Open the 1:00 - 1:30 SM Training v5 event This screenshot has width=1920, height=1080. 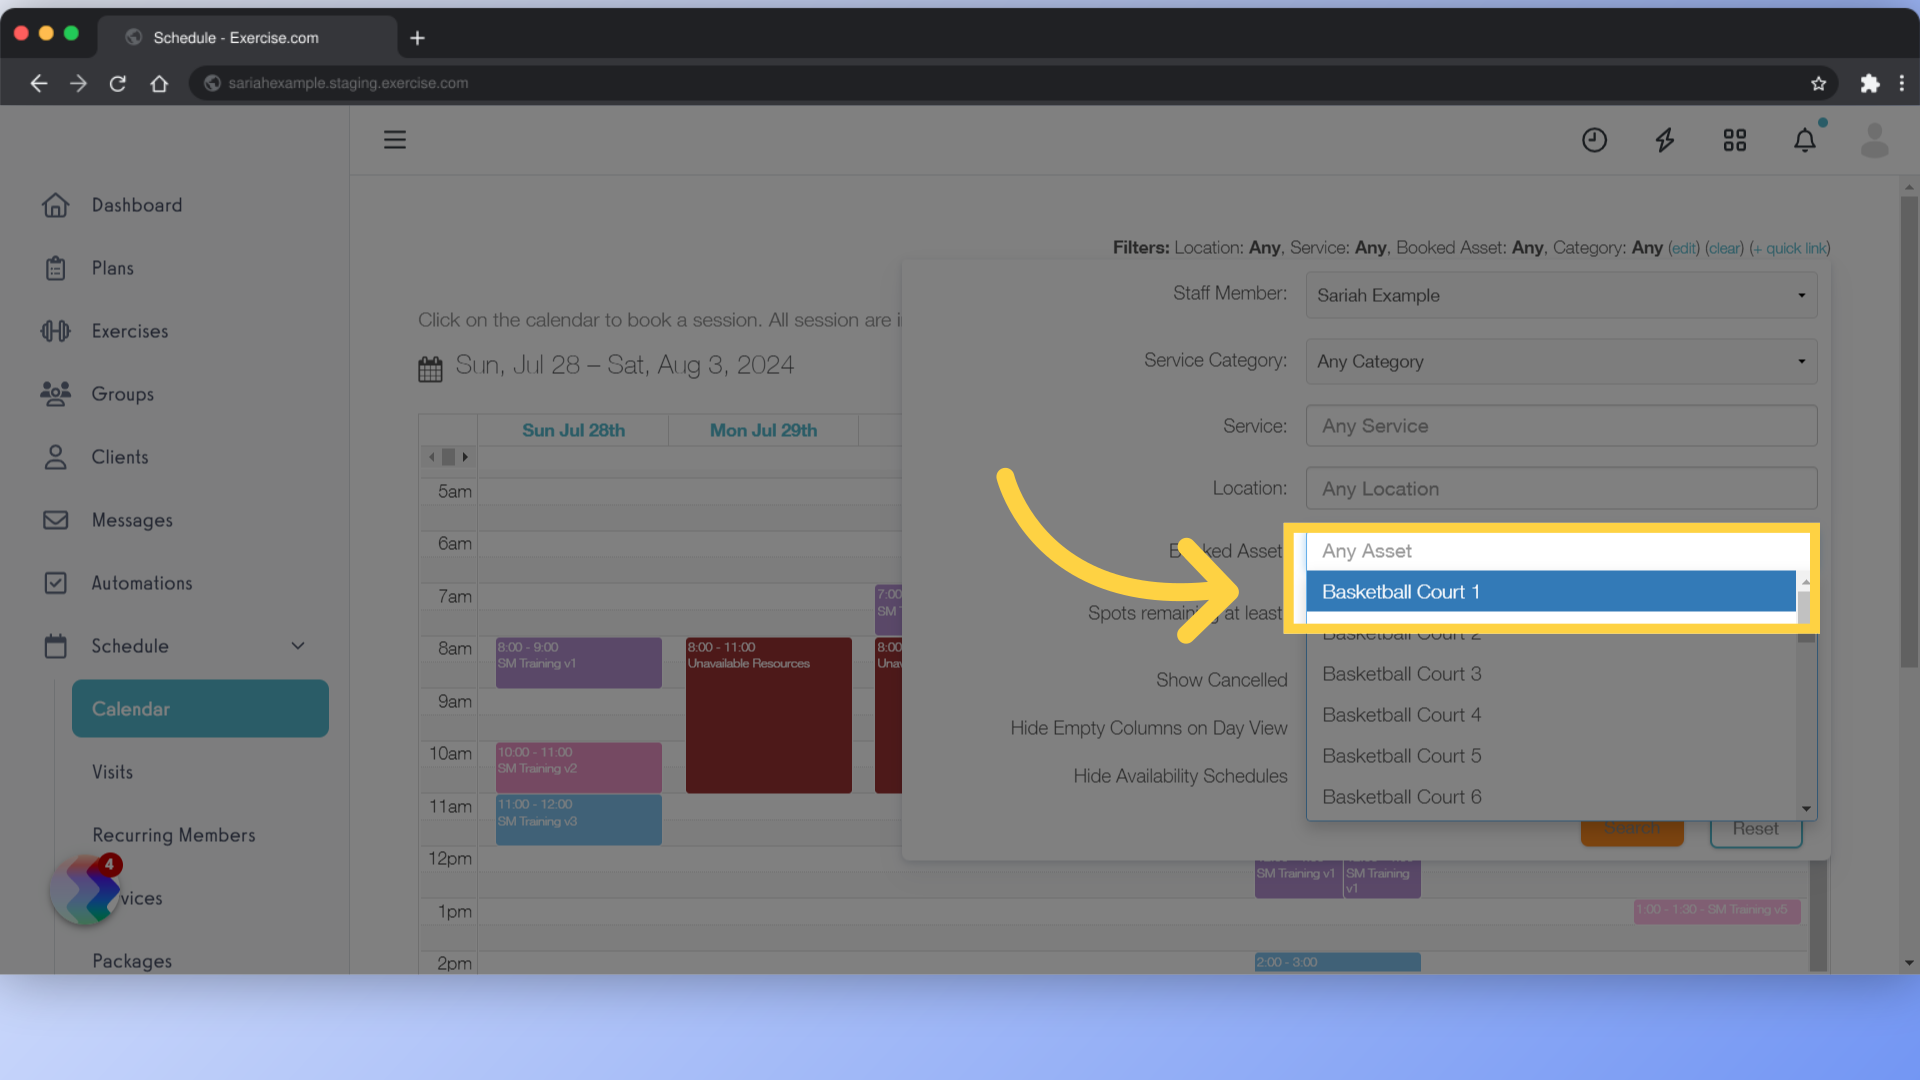(1717, 910)
